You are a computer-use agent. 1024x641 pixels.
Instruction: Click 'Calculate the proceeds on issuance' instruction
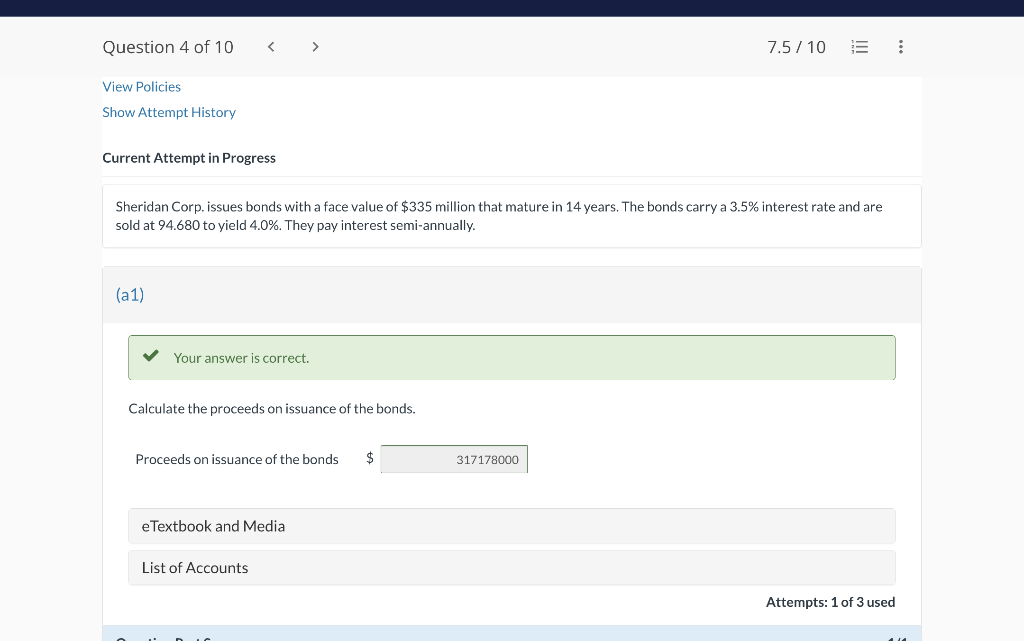pyautogui.click(x=272, y=409)
